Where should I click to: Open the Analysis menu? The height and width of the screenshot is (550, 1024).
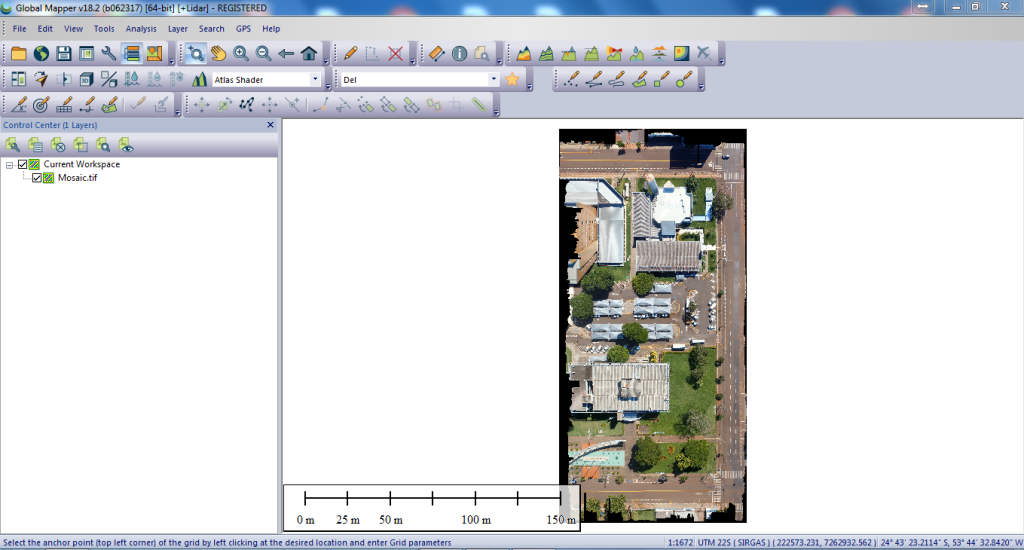[141, 29]
